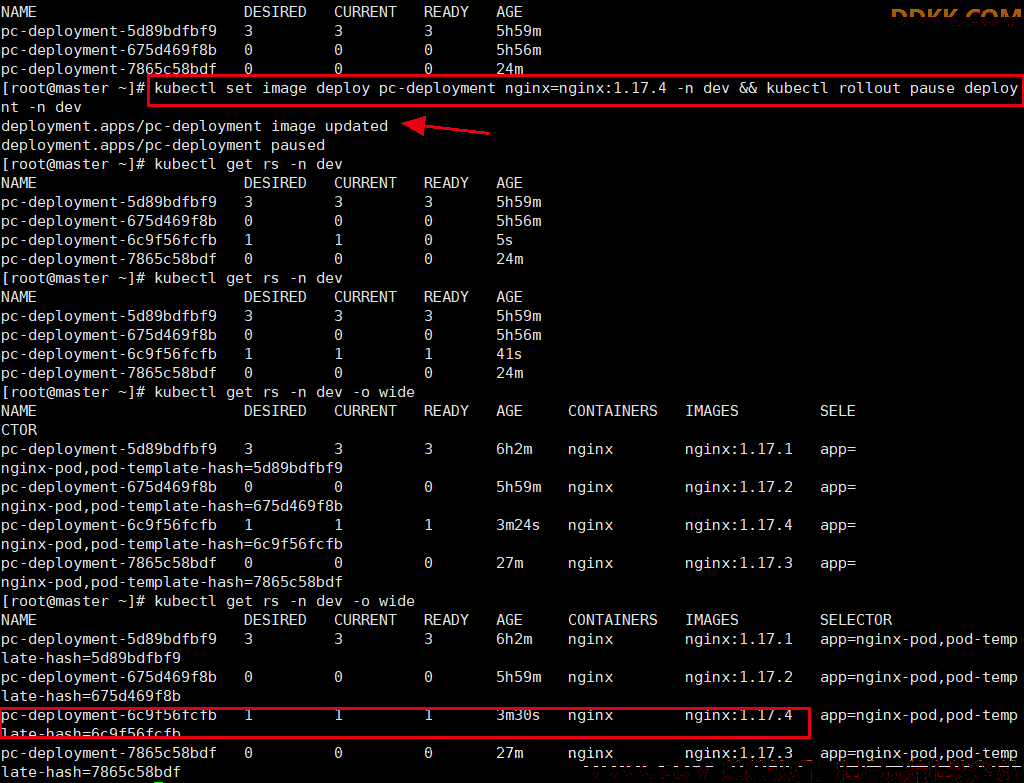The image size is (1024, 783).
Task: Click the 41s age of pc-deployment-6c9f56fcfb
Action: (x=509, y=354)
